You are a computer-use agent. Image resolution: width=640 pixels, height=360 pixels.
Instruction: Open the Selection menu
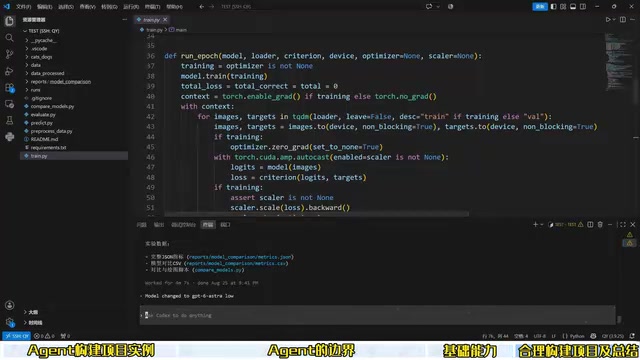click(66, 7)
